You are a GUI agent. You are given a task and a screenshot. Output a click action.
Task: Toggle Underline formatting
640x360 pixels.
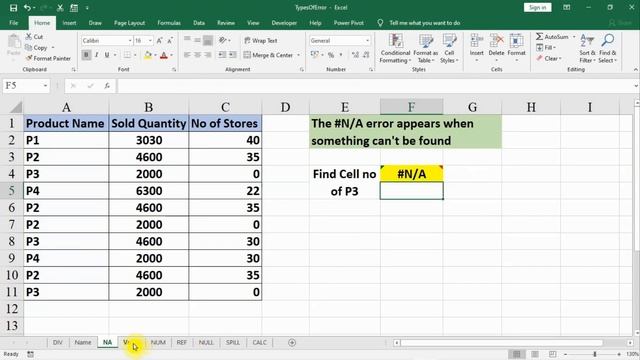[x=107, y=55]
